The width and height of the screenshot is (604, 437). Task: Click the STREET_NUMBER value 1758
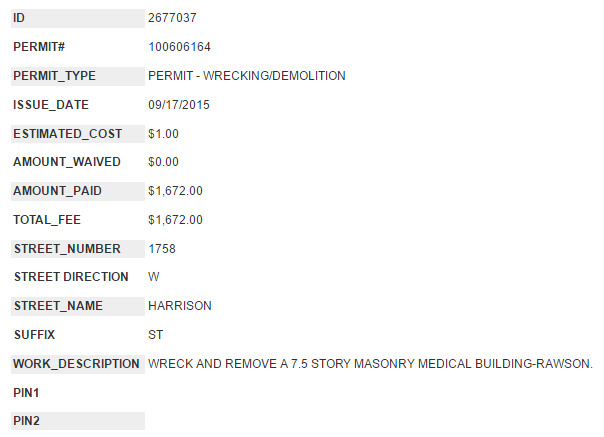(162, 249)
